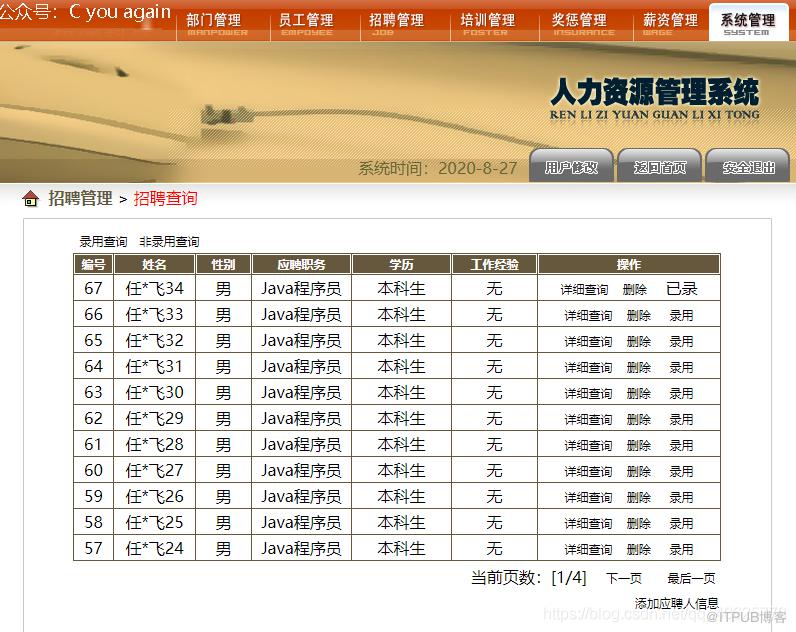Delete applicant 任*飞29

pyautogui.click(x=639, y=420)
